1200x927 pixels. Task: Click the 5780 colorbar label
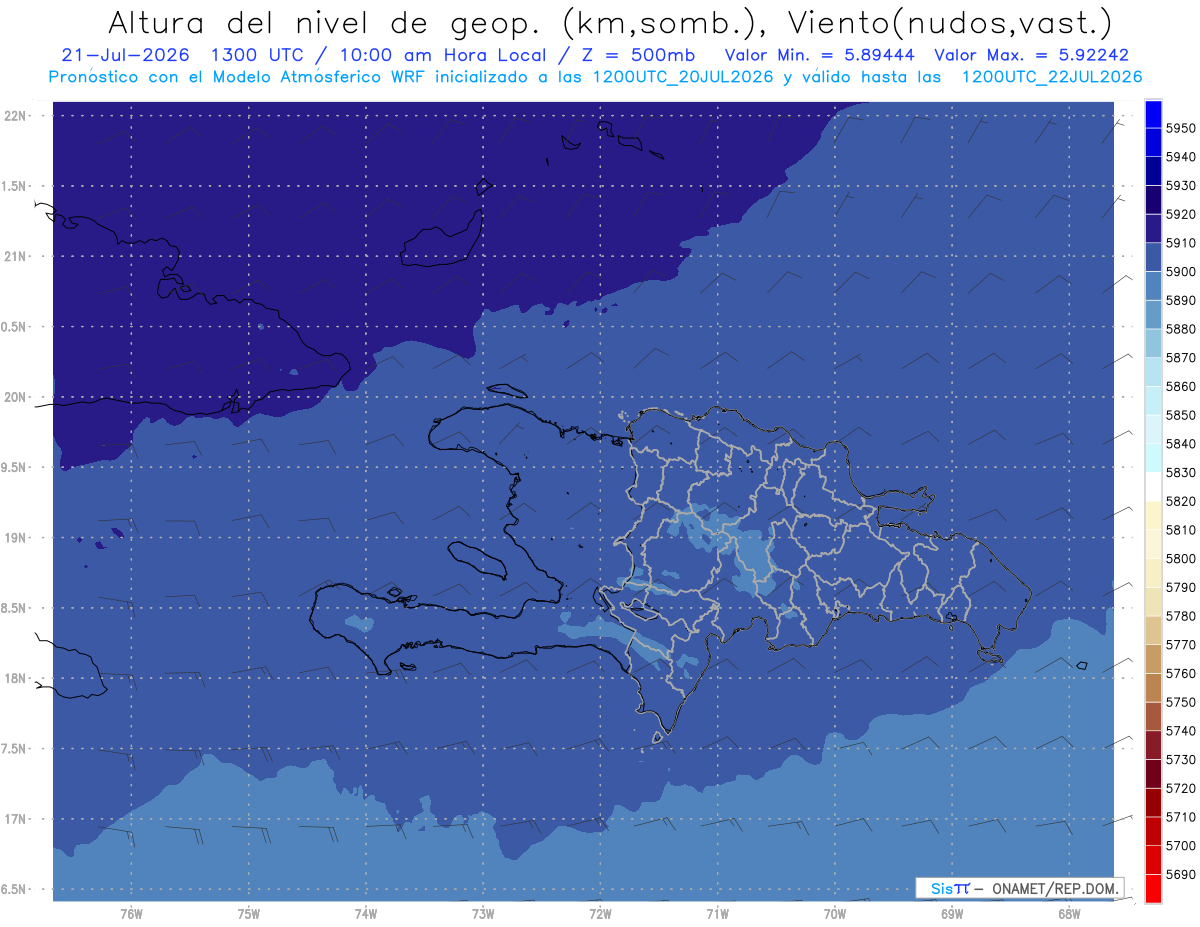tap(1180, 616)
